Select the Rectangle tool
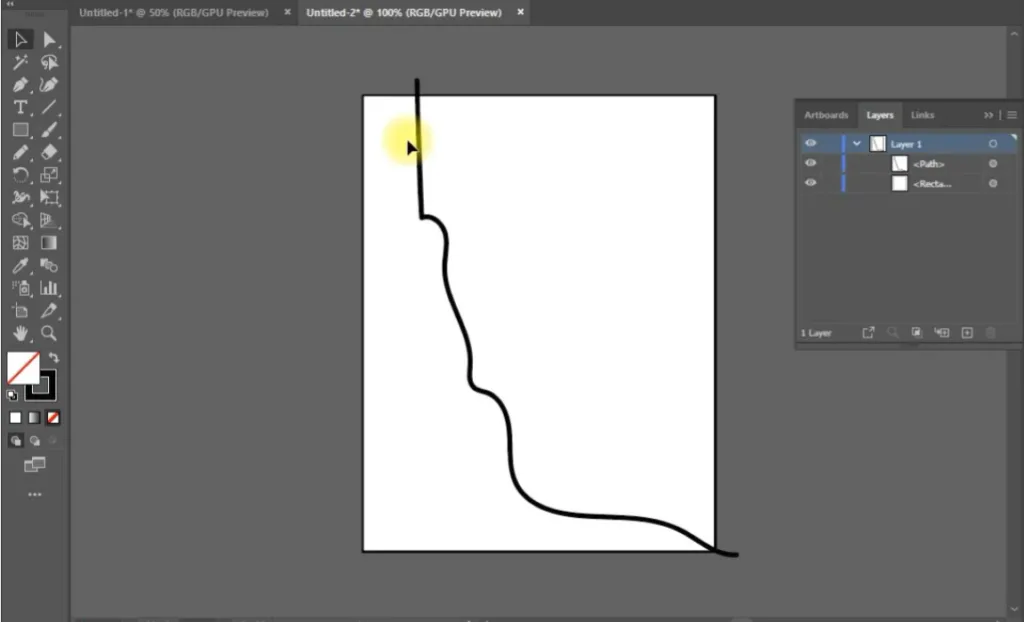 20,129
